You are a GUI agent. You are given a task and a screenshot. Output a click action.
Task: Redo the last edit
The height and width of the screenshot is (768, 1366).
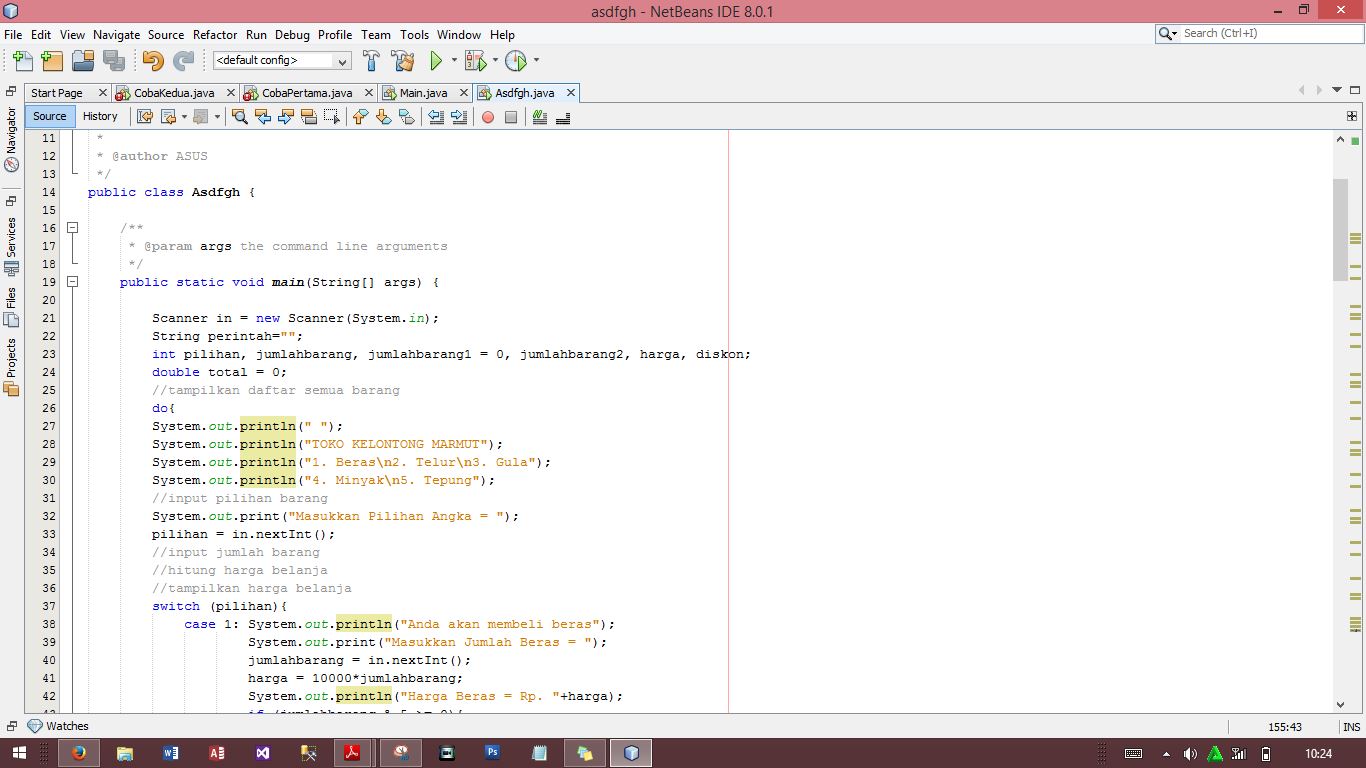tap(185, 61)
